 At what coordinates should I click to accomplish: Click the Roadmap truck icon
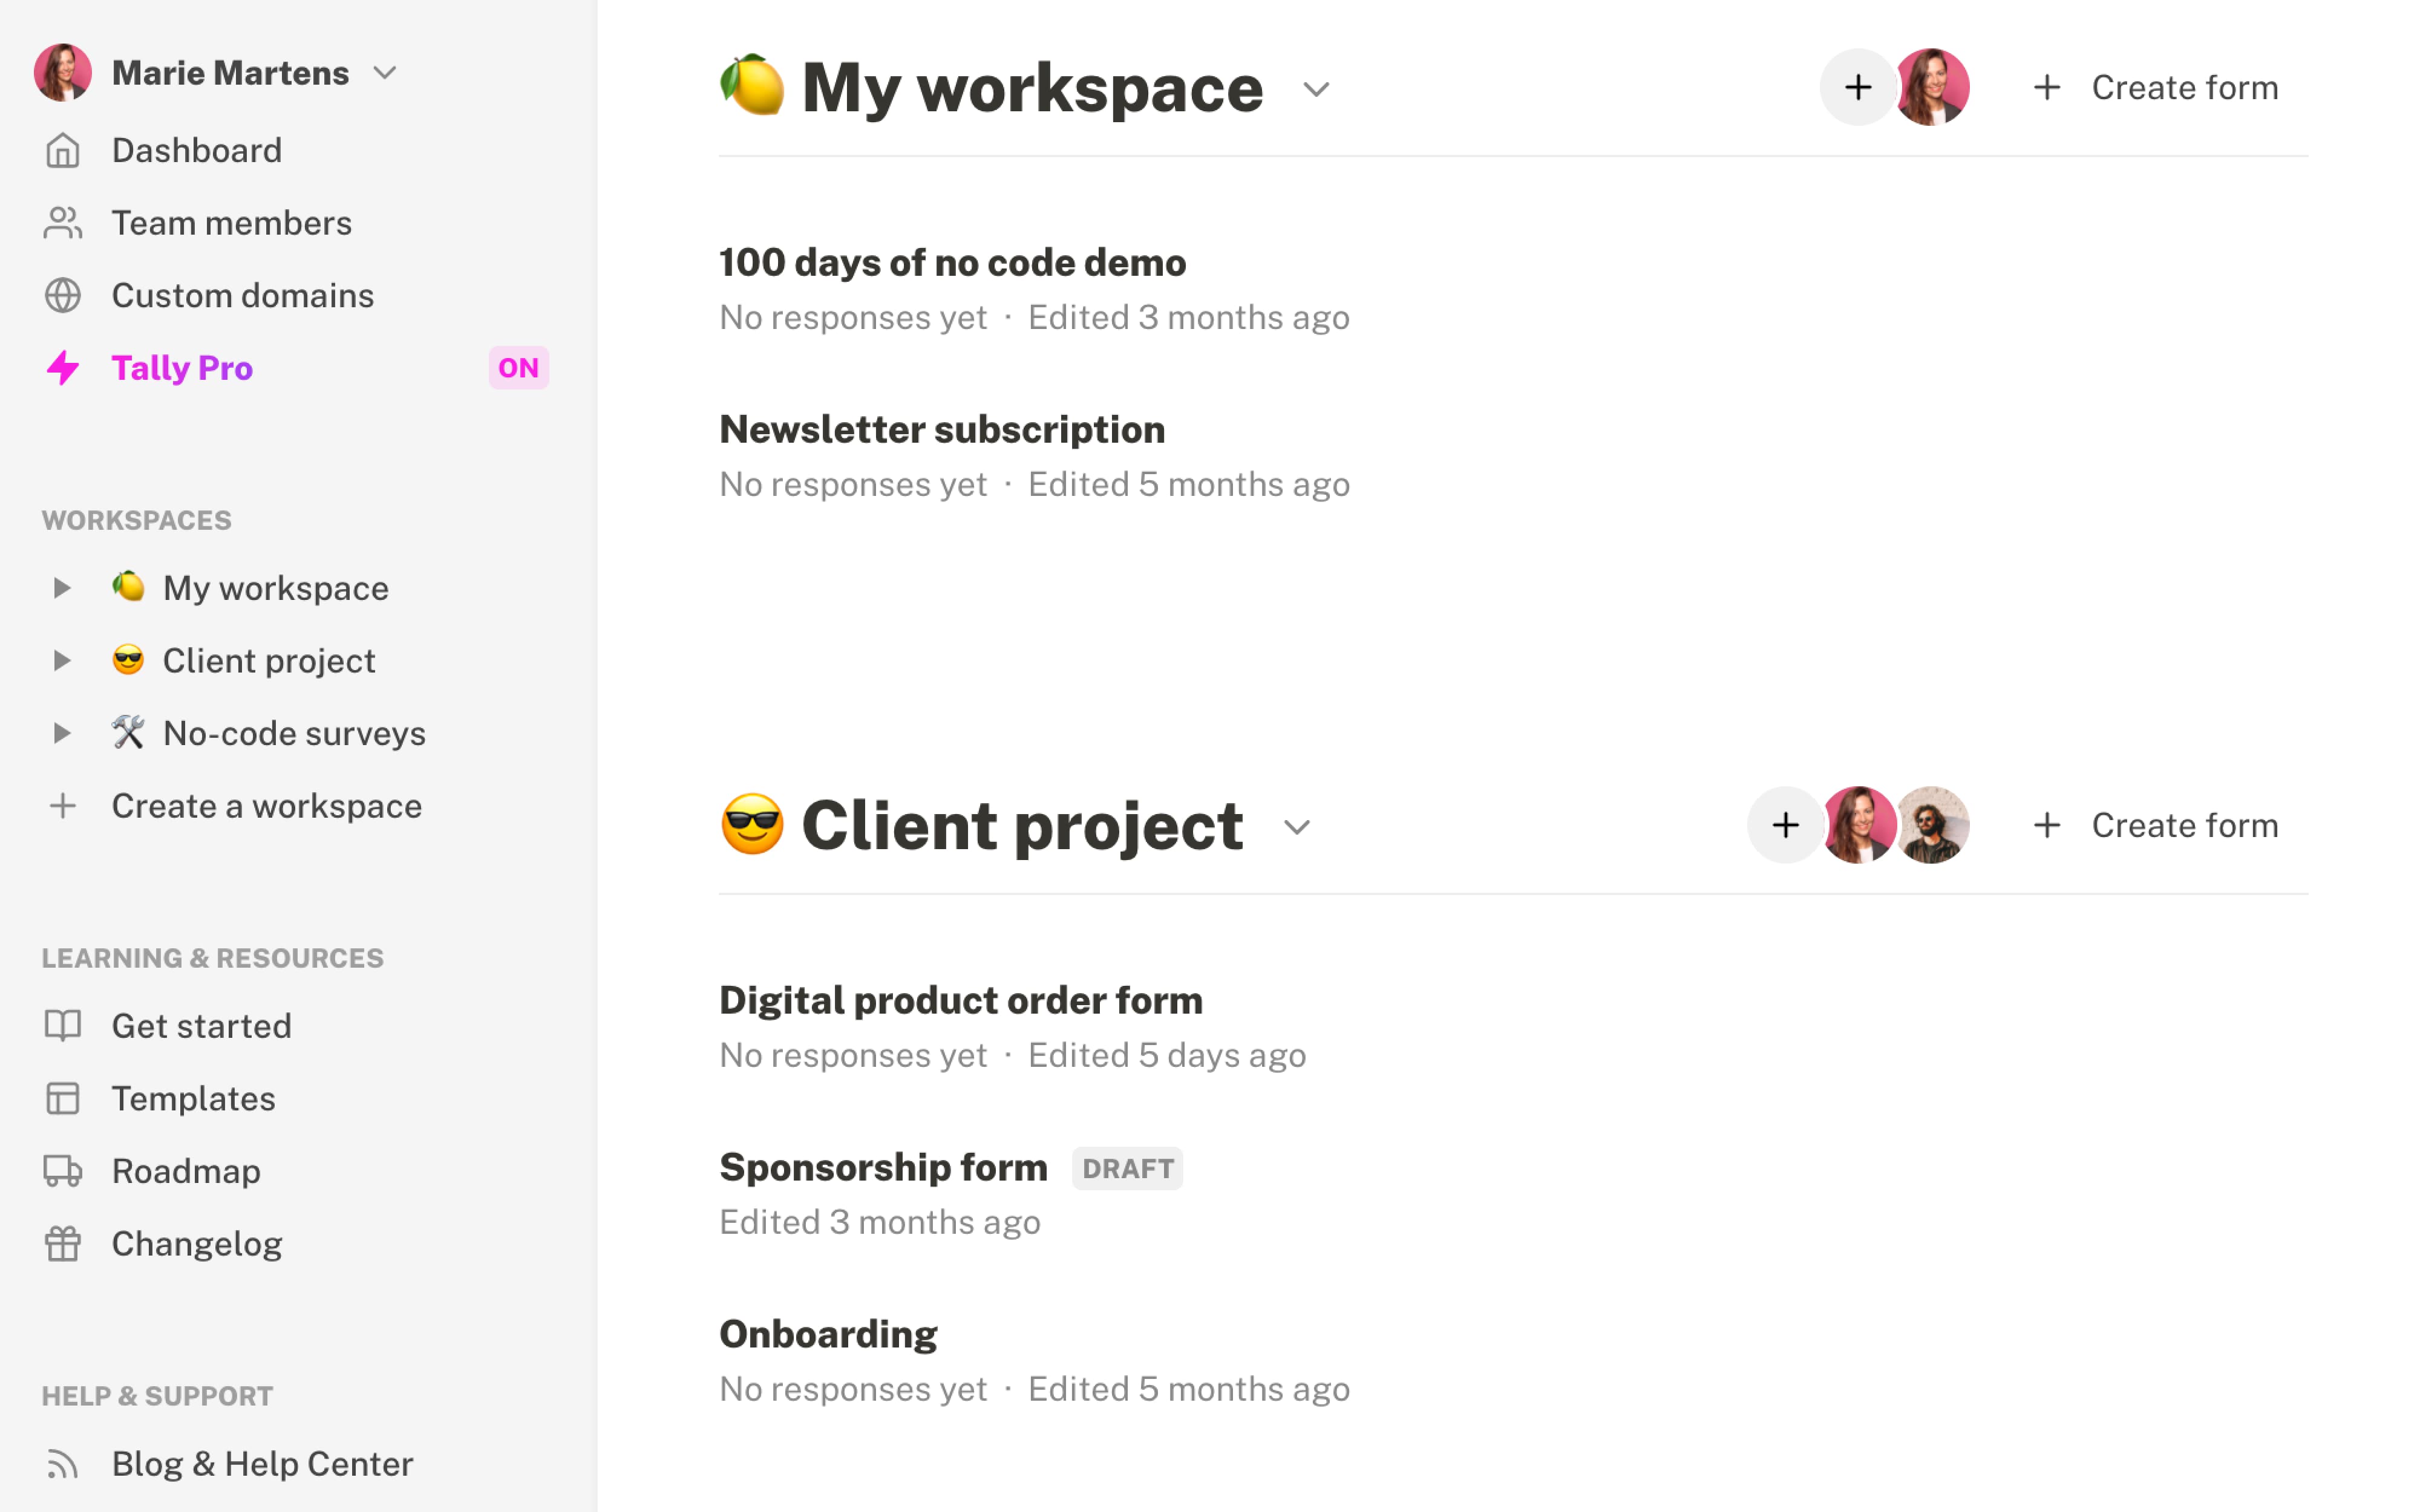pos(63,1169)
